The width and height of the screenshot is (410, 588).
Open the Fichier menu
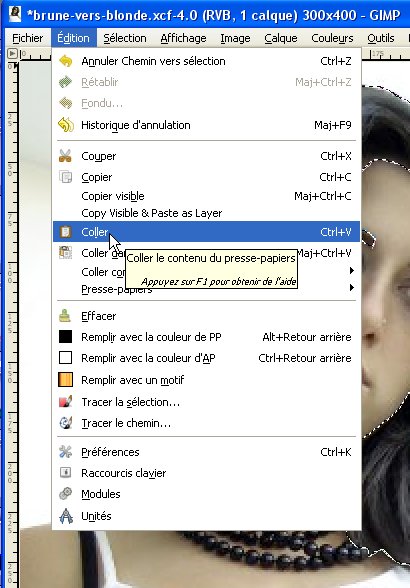coord(28,38)
